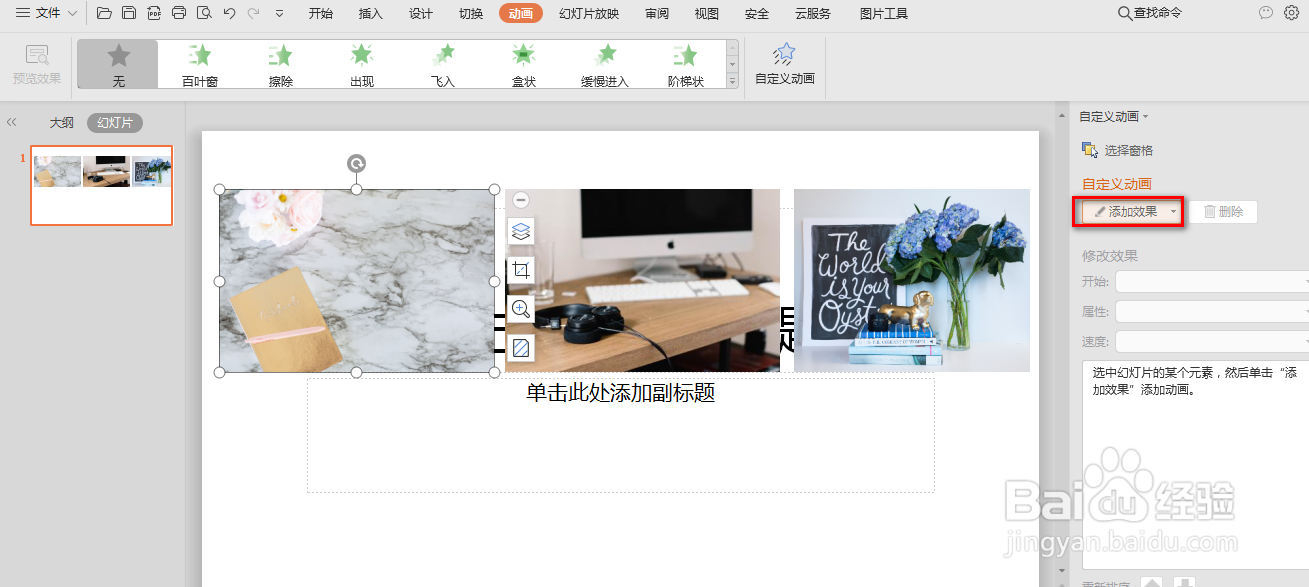
Task: Open the 审阅 ribbon tab
Action: pos(657,13)
